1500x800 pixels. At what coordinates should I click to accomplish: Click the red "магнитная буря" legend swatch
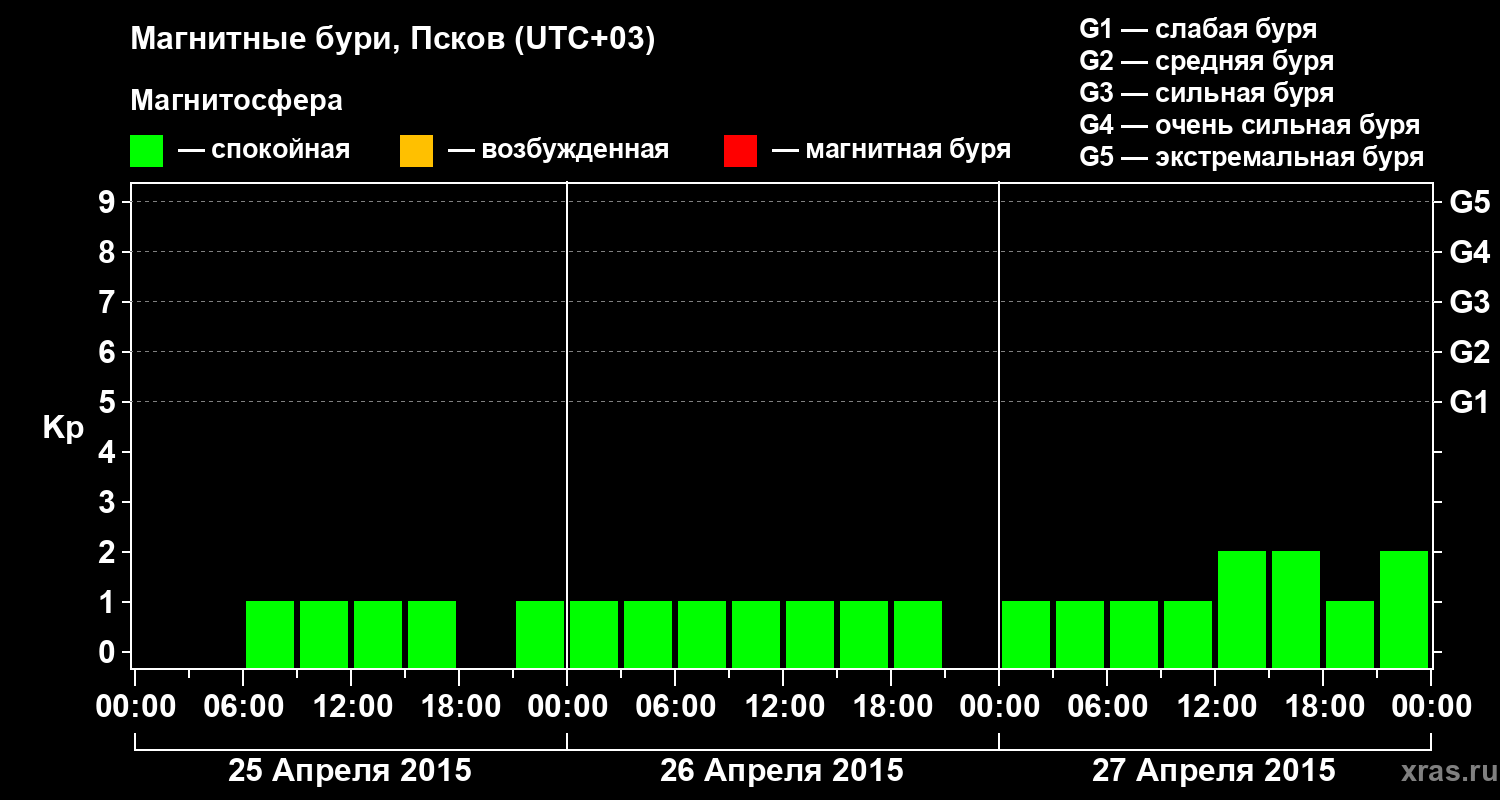click(x=740, y=151)
